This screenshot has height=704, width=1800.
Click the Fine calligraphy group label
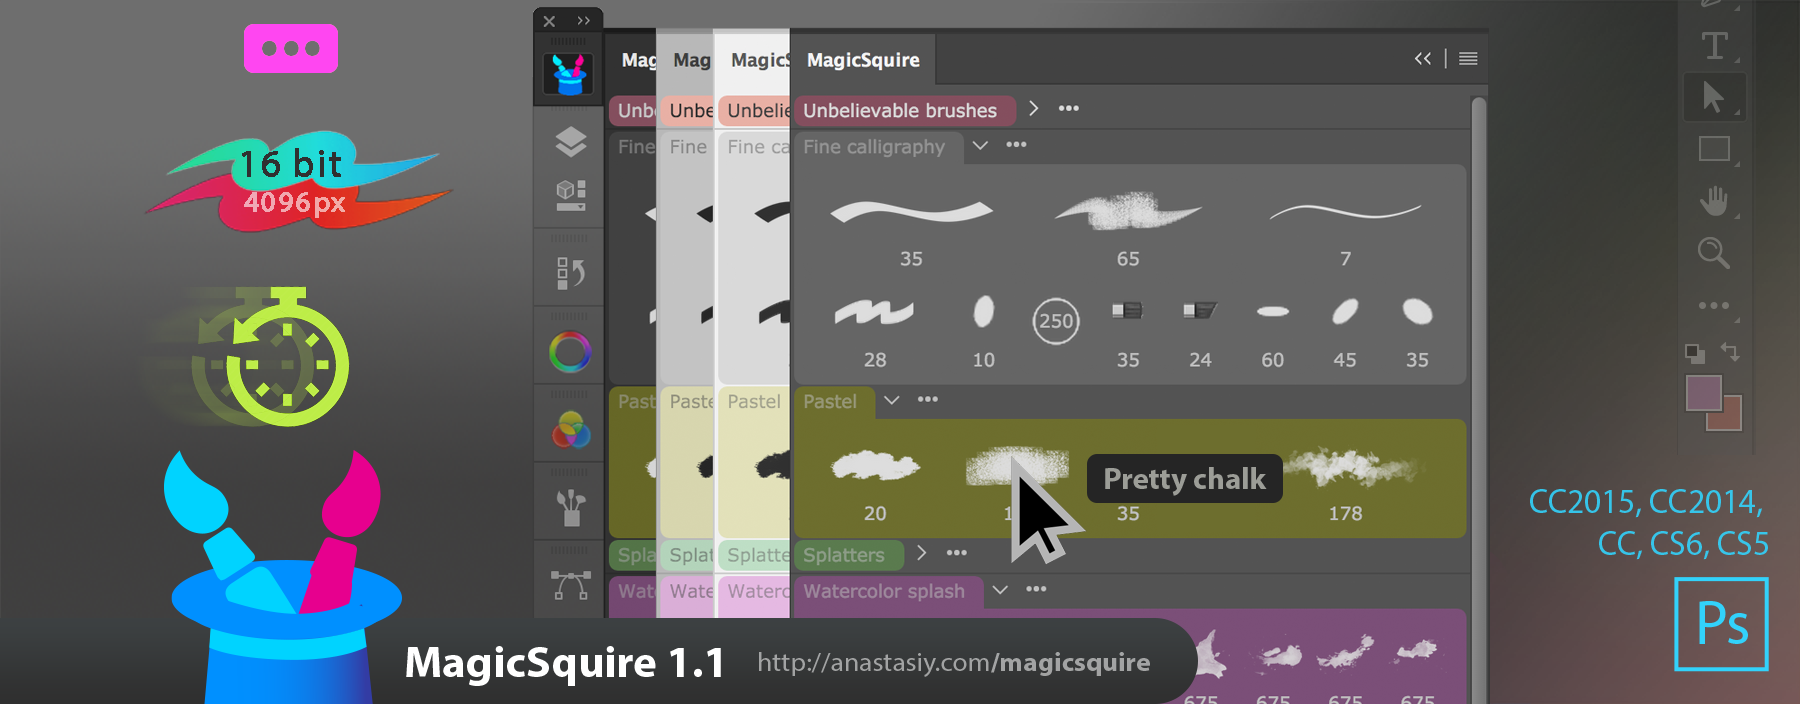pyautogui.click(x=874, y=147)
